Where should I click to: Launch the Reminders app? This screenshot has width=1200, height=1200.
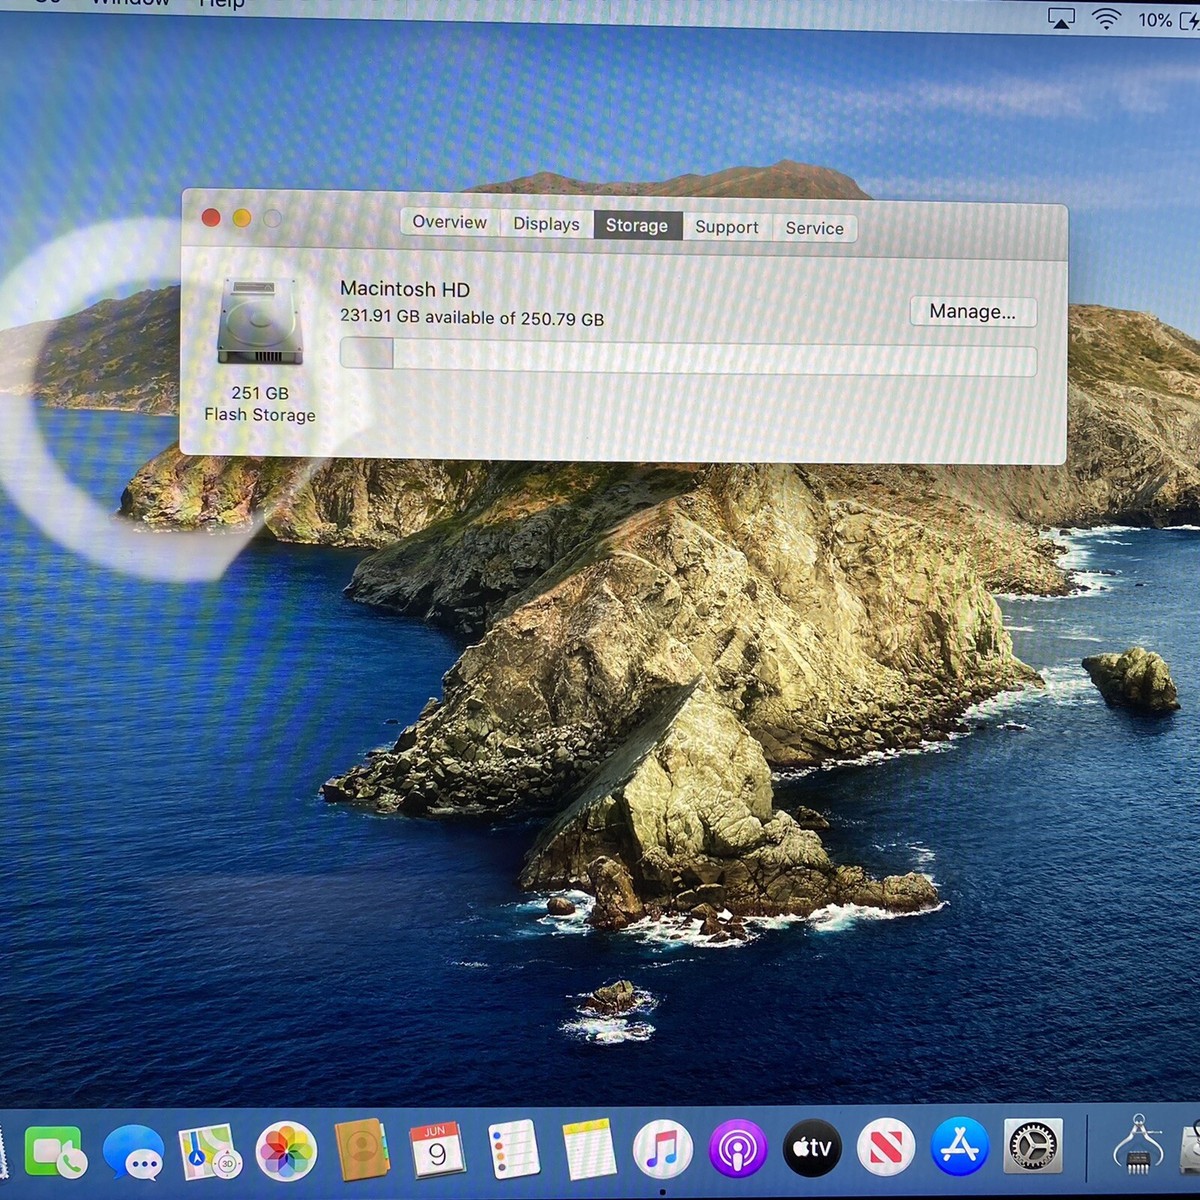point(513,1149)
